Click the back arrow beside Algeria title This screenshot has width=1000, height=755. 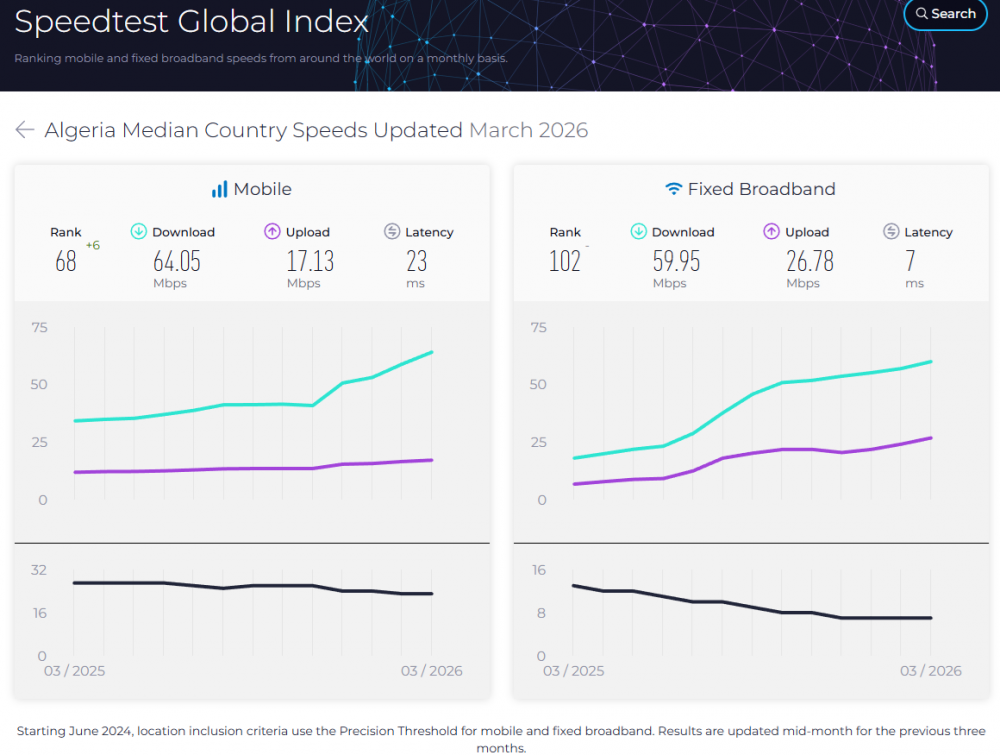pyautogui.click(x=25, y=130)
